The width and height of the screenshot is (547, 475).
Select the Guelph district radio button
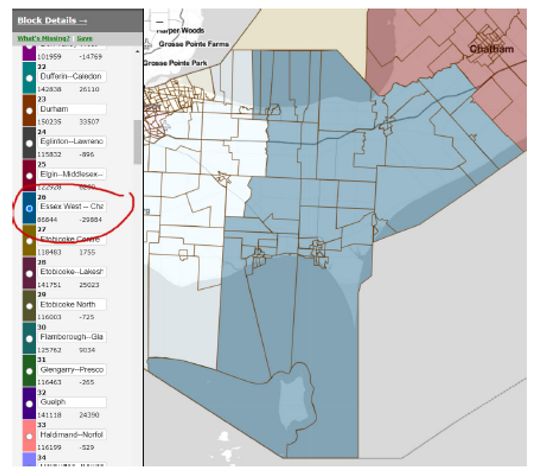coord(29,404)
